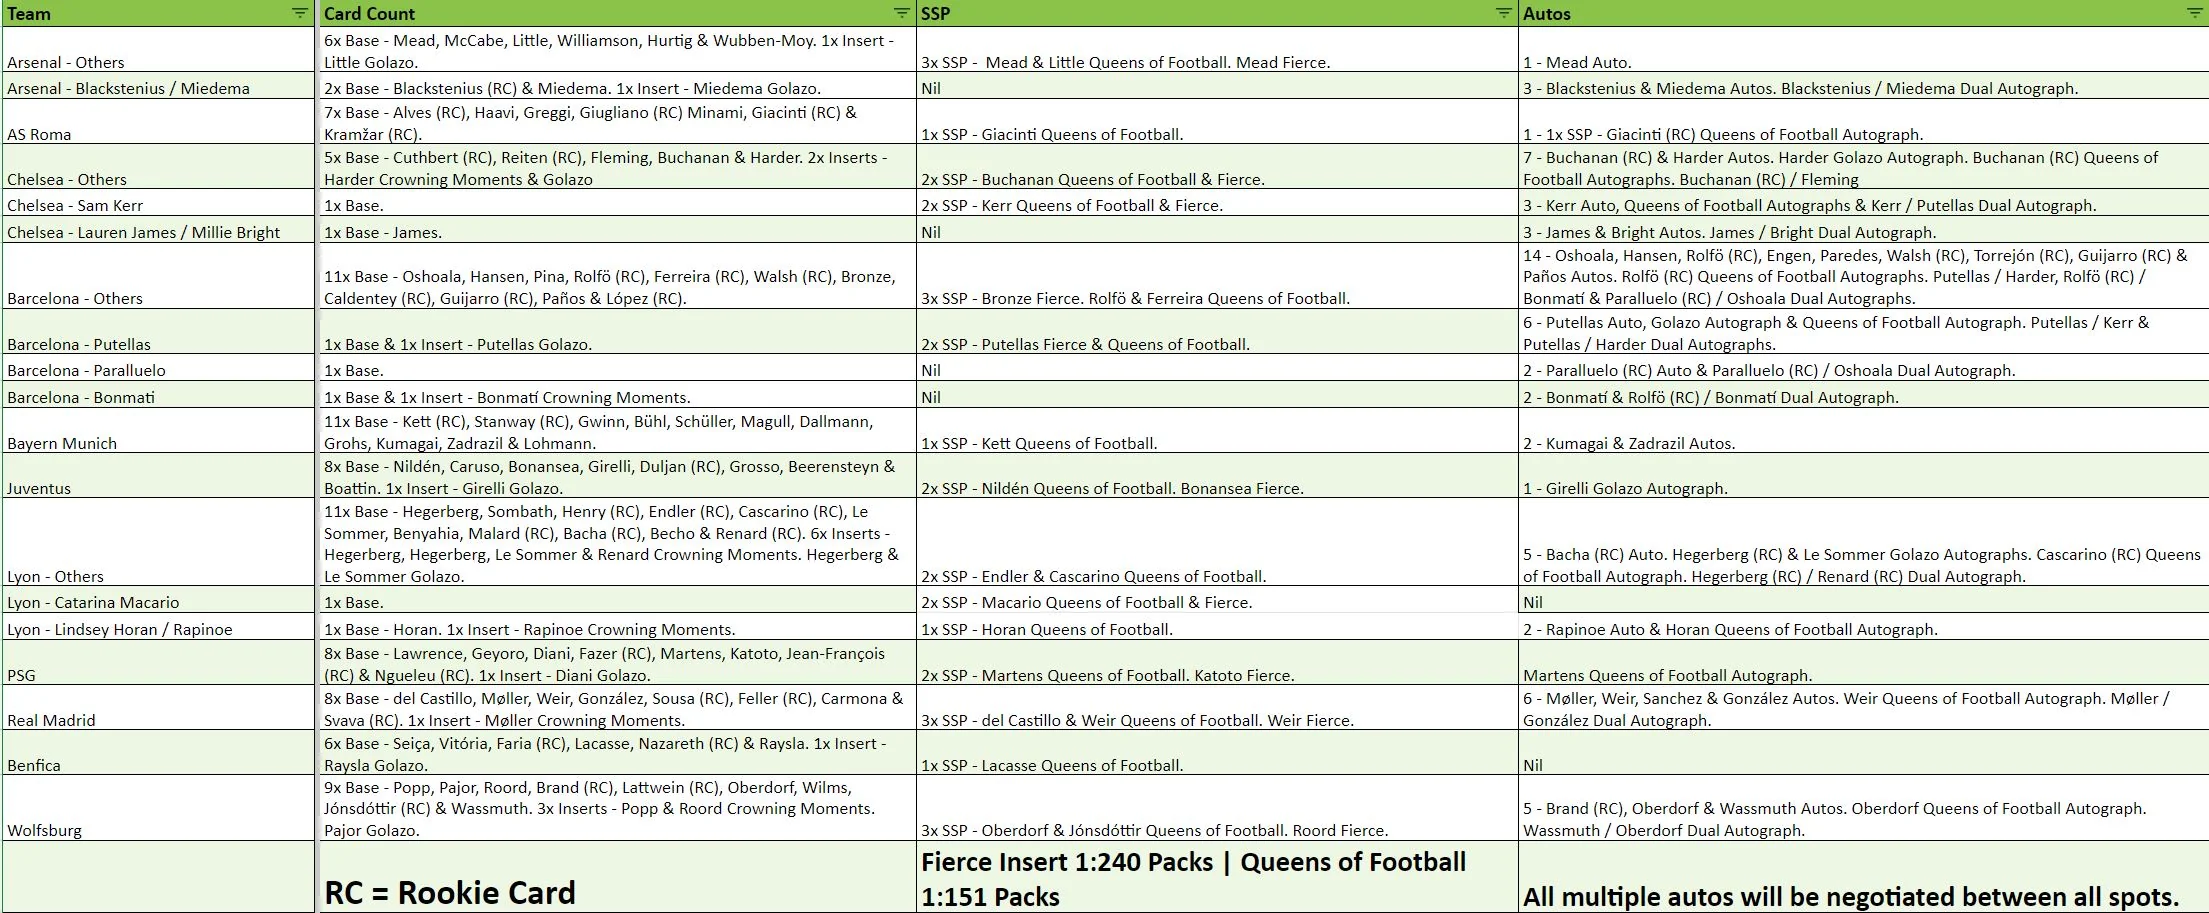The image size is (2209, 913).
Task: Select the "Real Madrid" team cell
Action: point(160,708)
